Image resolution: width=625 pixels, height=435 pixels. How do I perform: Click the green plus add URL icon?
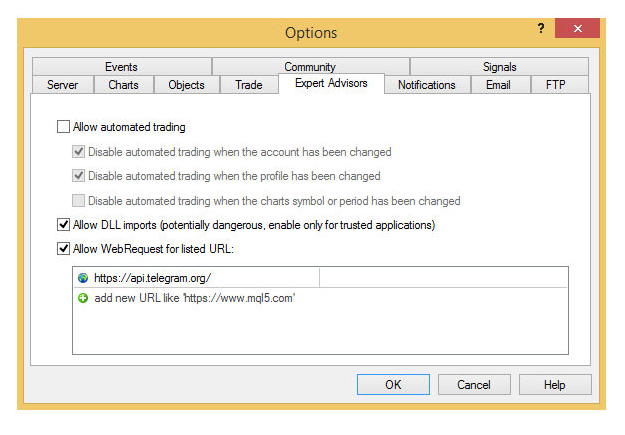[x=83, y=298]
